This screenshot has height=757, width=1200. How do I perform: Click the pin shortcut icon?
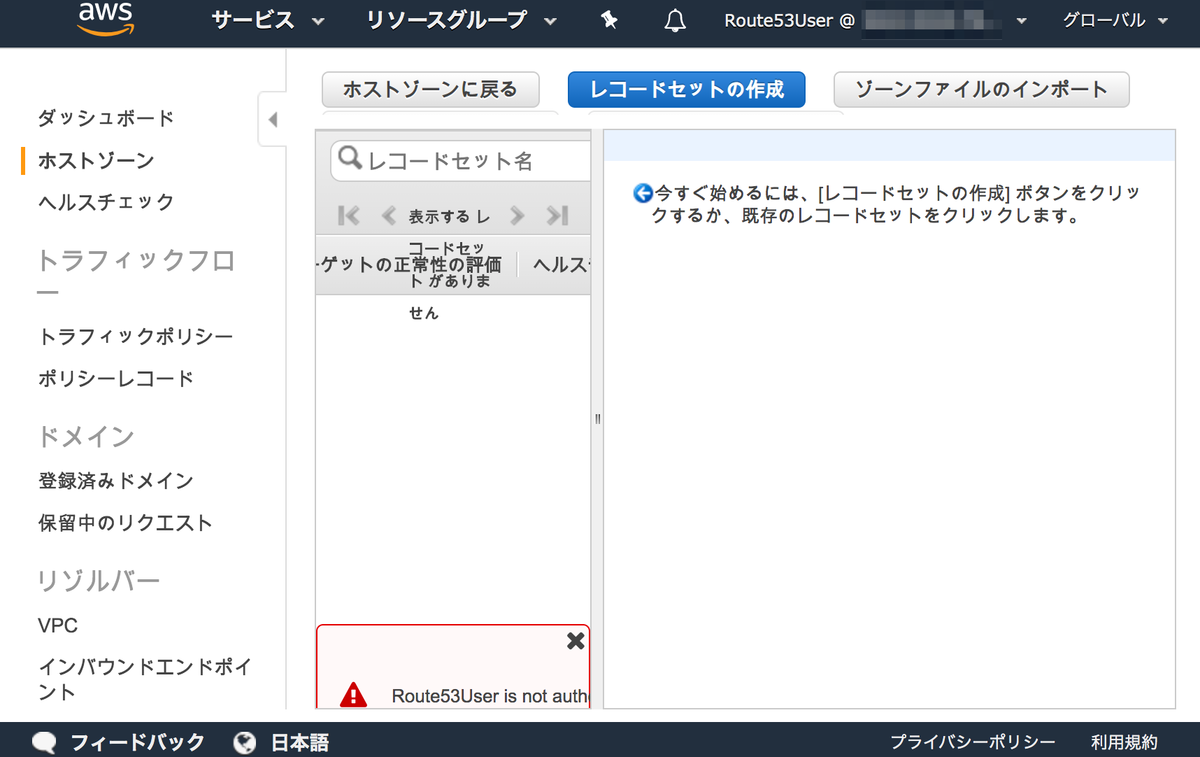(x=608, y=20)
